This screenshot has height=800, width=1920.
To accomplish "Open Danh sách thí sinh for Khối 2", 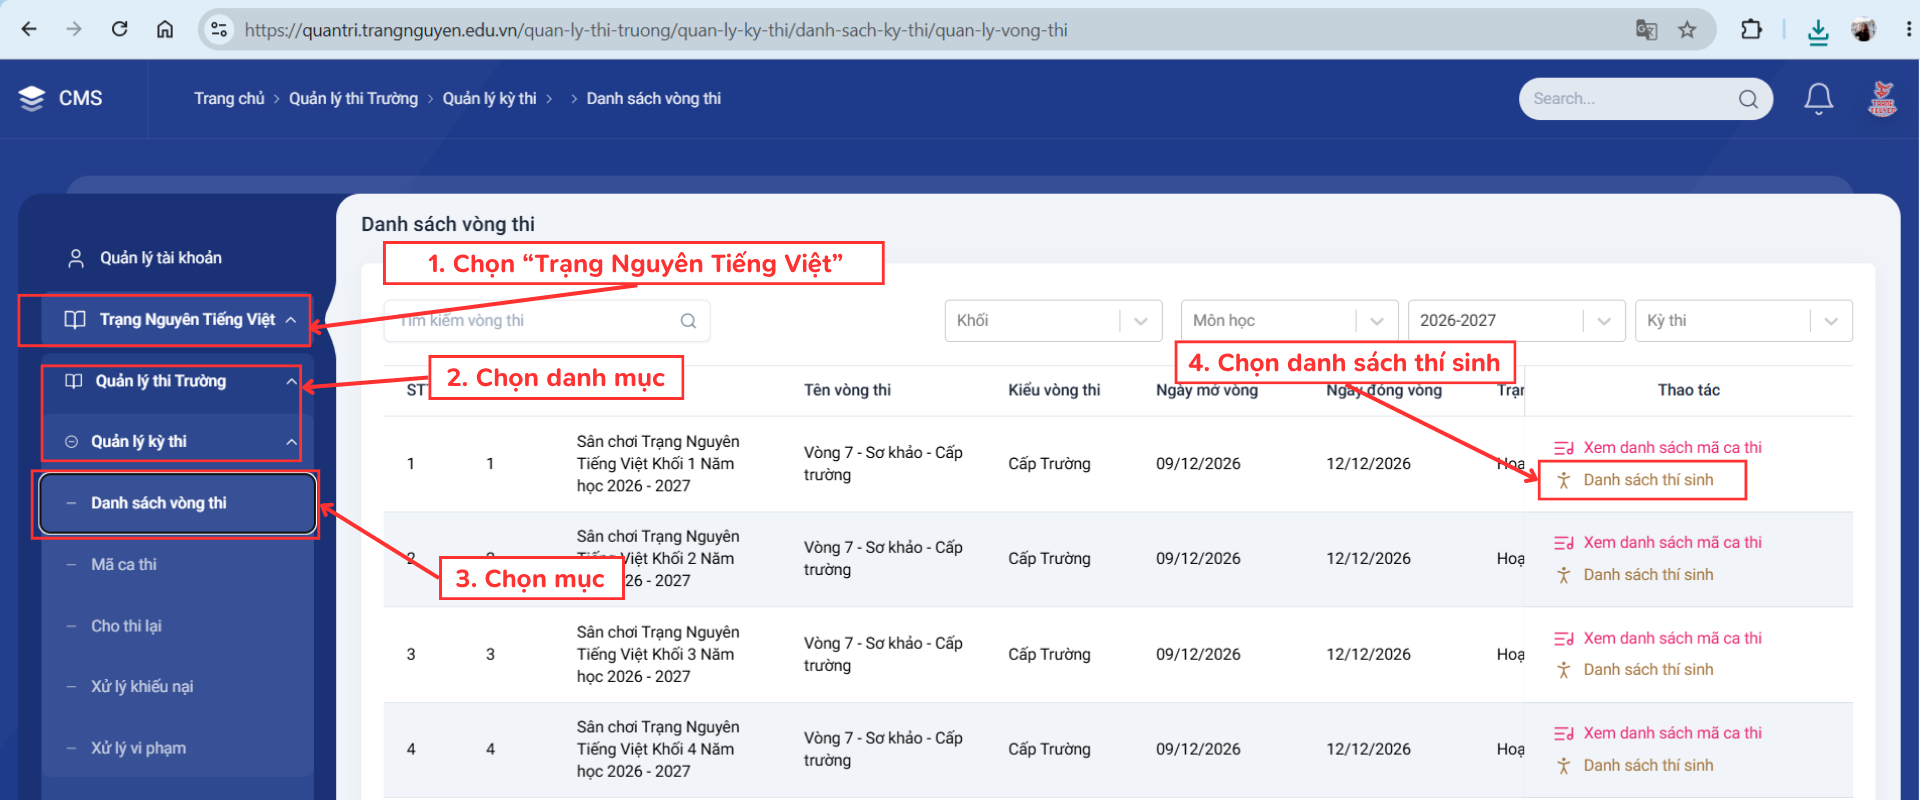I will [x=1648, y=575].
